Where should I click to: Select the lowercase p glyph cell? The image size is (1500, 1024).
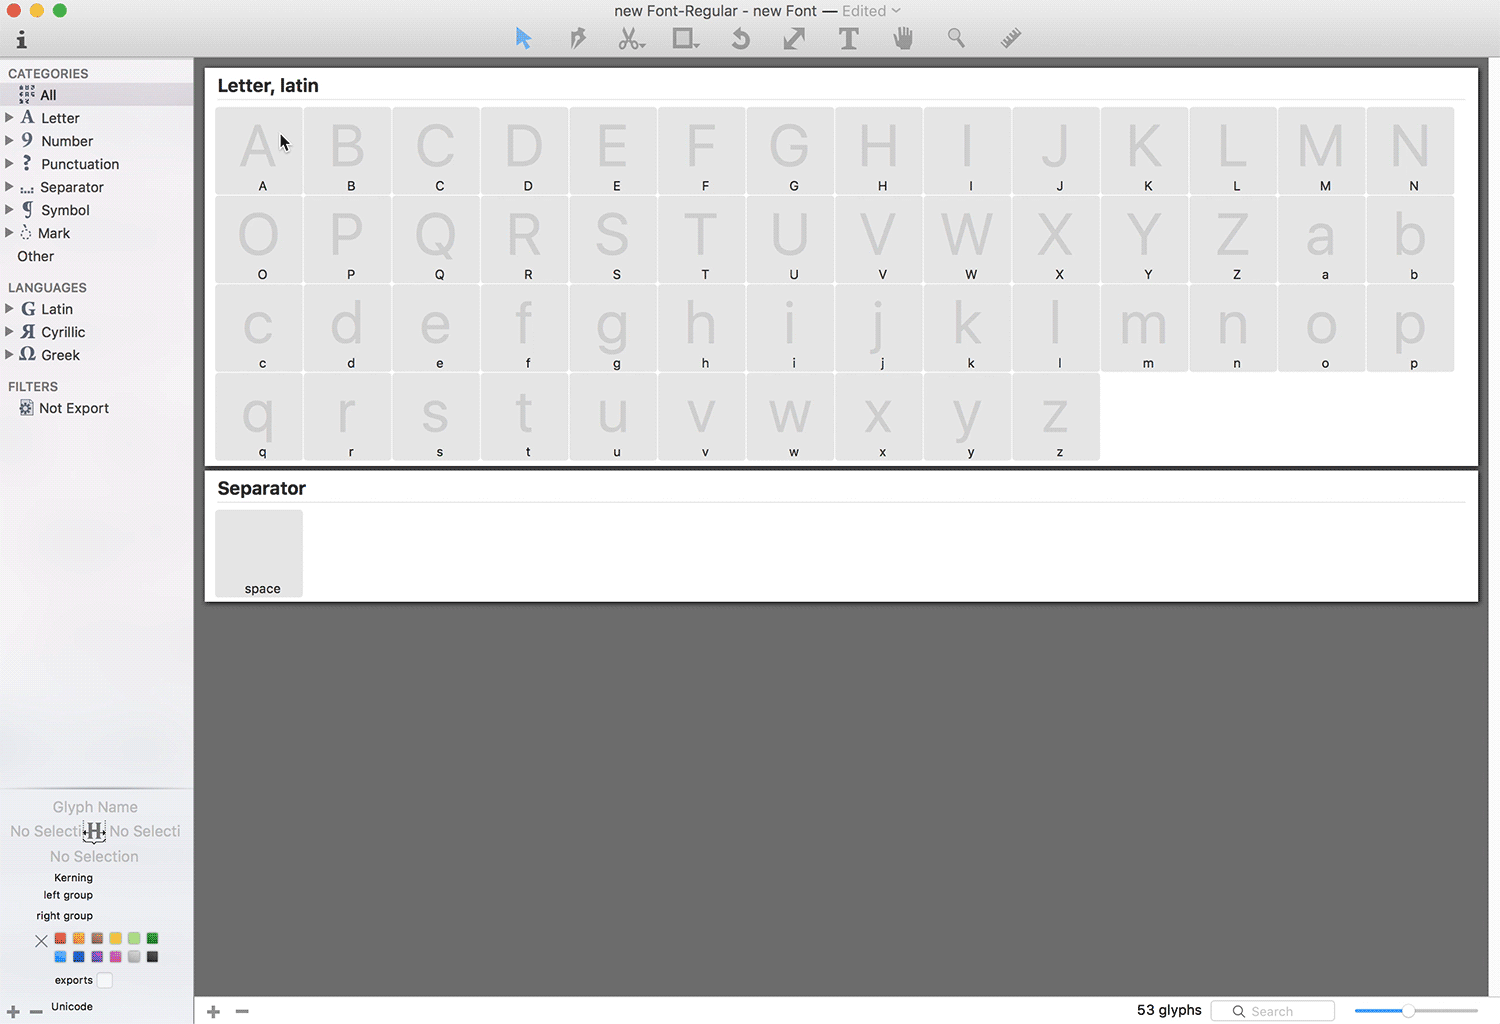click(1410, 328)
